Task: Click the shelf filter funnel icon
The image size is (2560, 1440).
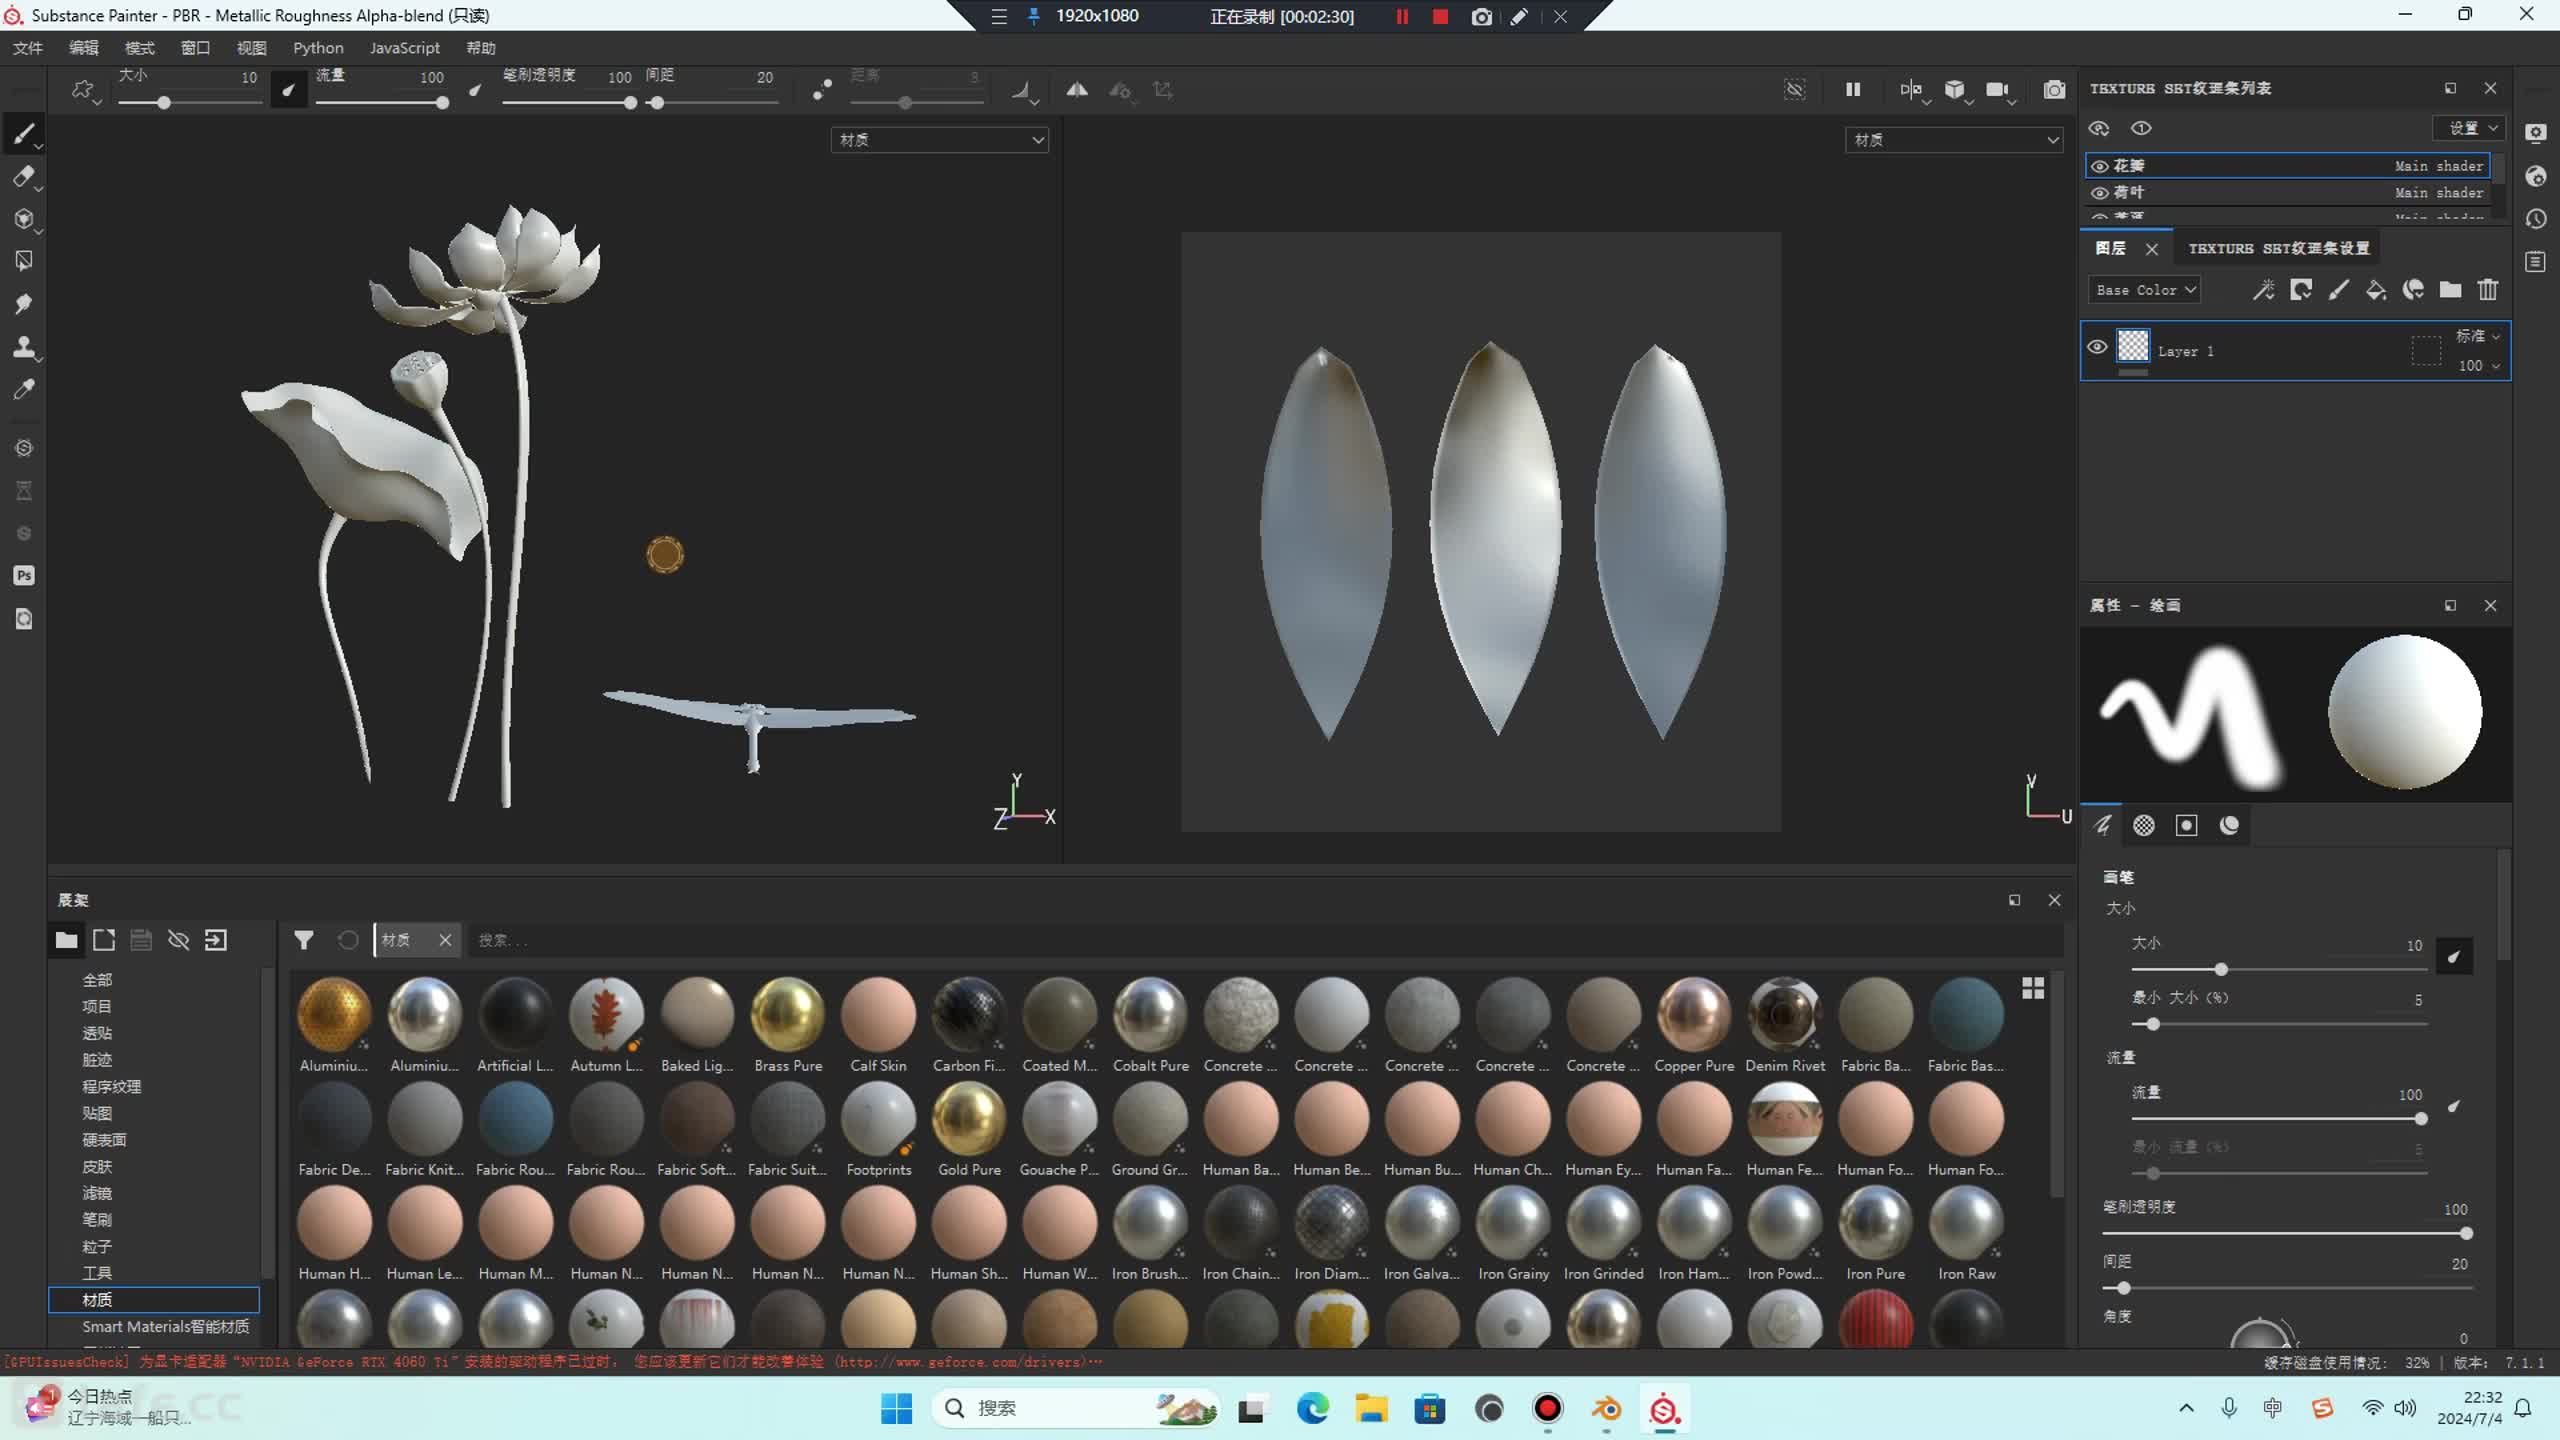Action: tap(303, 940)
